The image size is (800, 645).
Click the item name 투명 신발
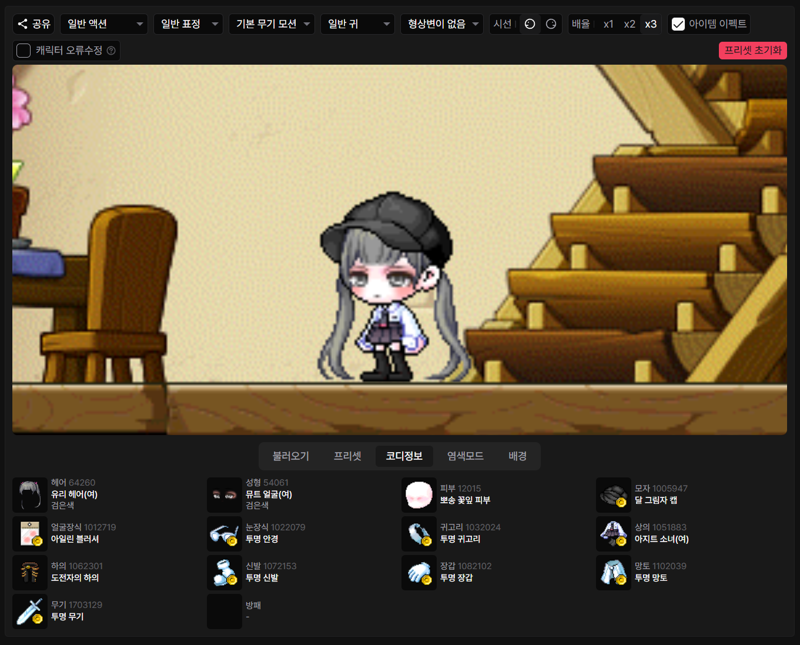pos(262,578)
